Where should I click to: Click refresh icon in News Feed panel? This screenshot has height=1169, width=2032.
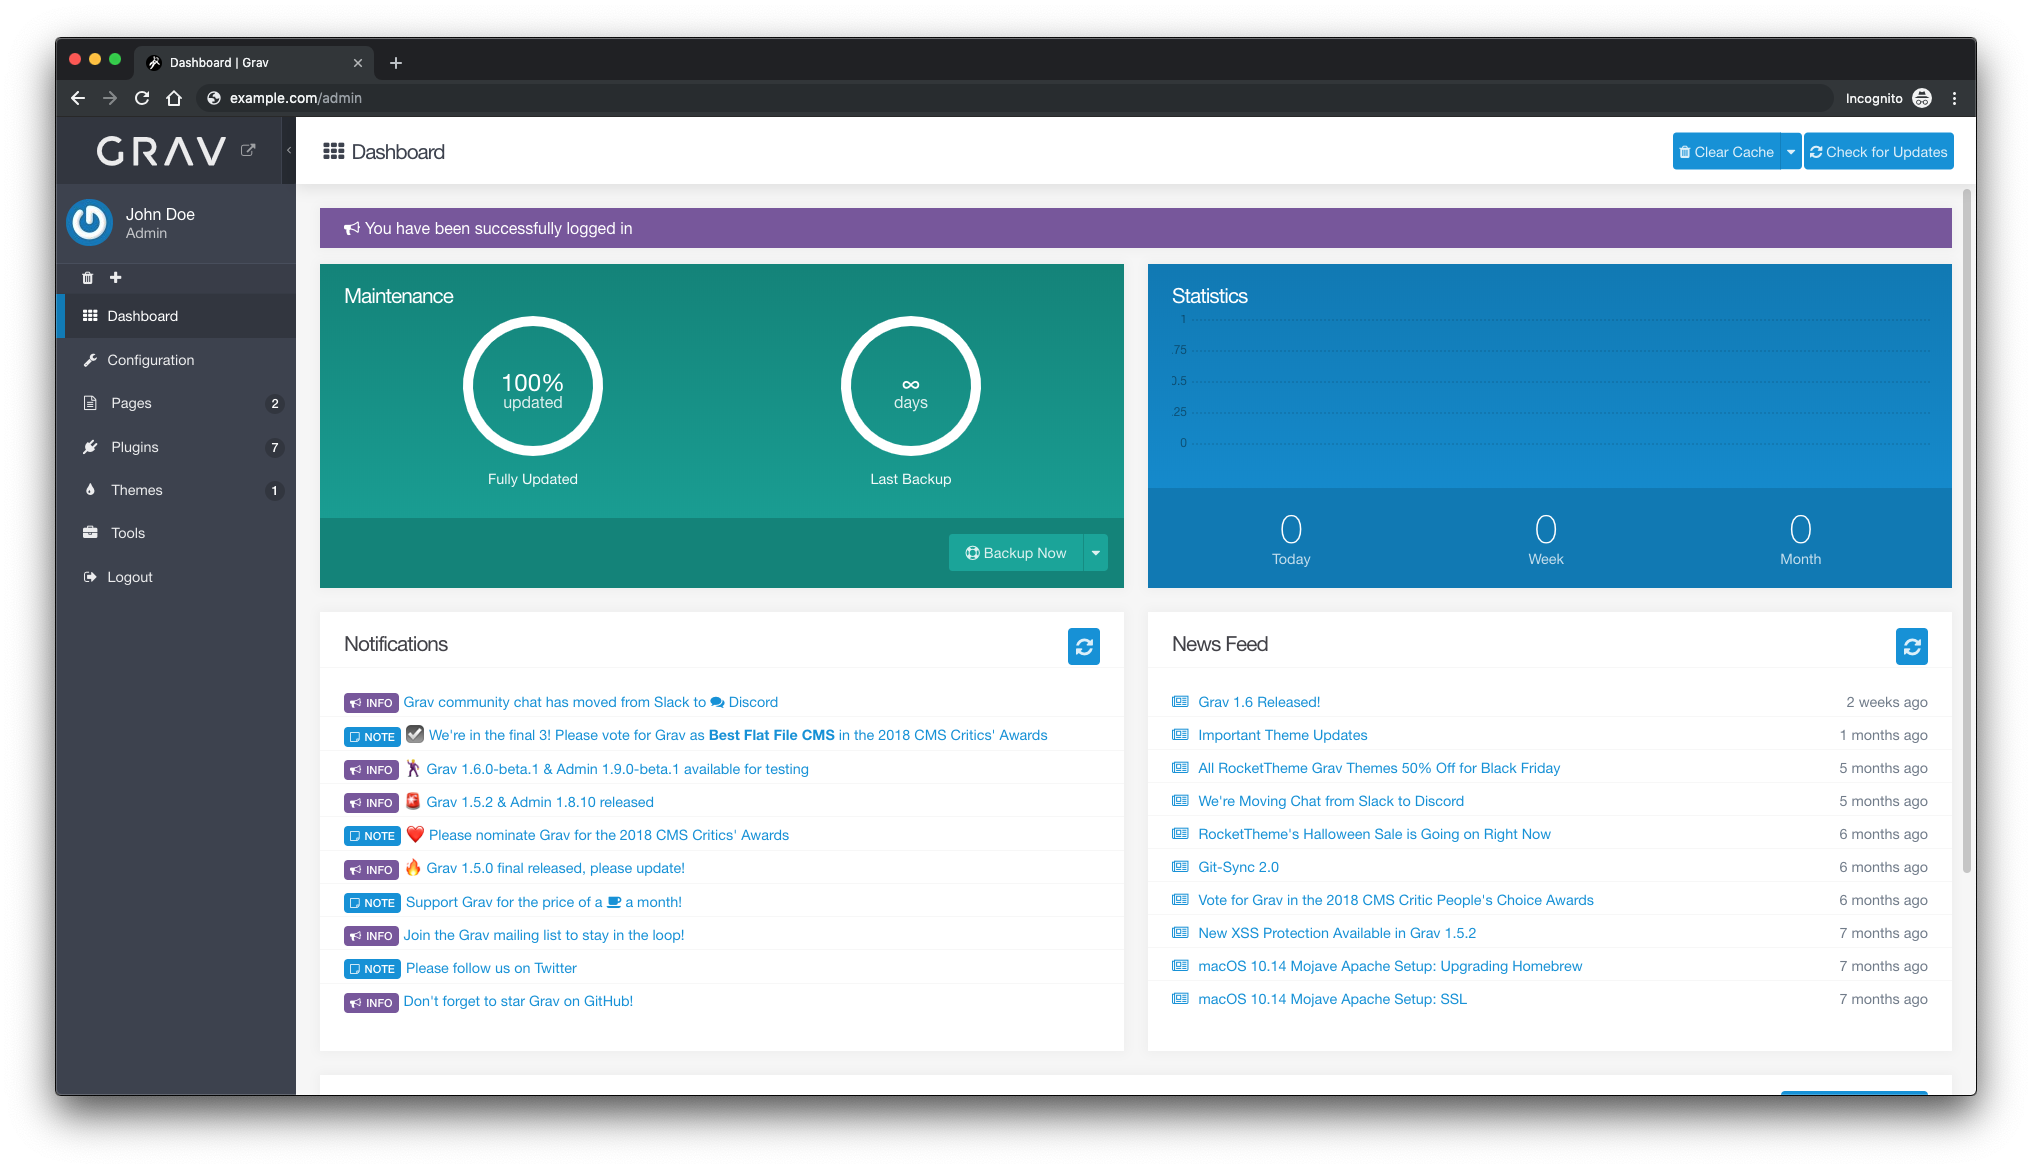[x=1912, y=646]
